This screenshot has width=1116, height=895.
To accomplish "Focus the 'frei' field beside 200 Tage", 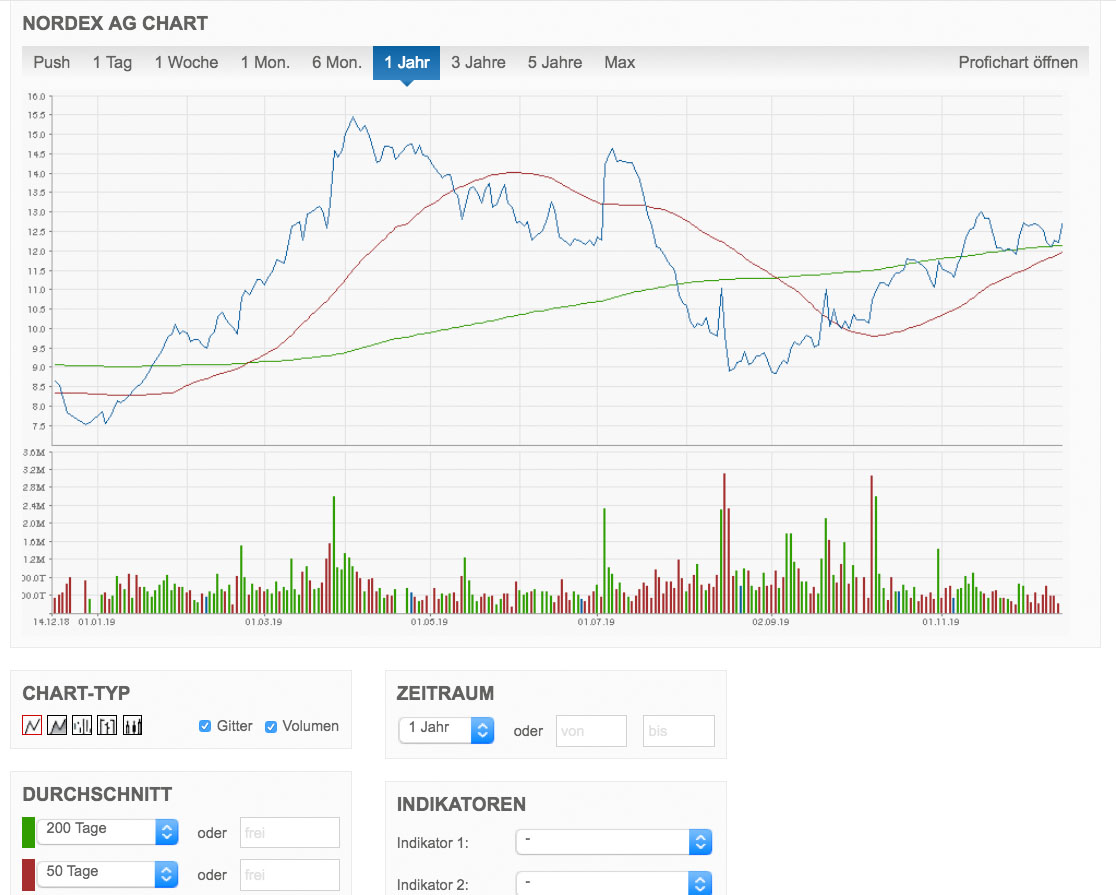I will pyautogui.click(x=290, y=832).
